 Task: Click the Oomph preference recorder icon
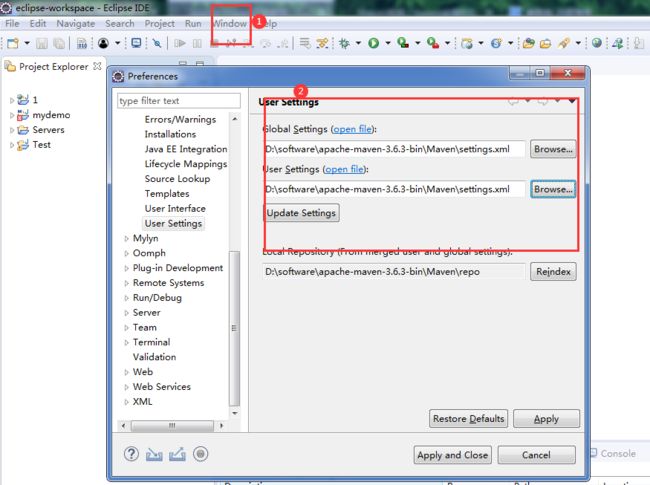click(x=201, y=454)
